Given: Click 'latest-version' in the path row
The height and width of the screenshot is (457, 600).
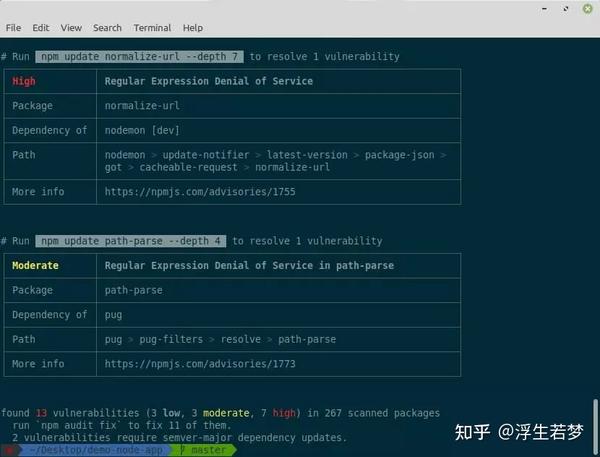Looking at the screenshot, I should 307,155.
